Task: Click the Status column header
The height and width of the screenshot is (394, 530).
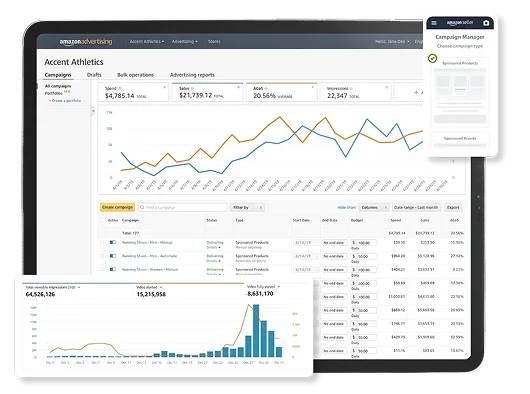Action: 212,220
